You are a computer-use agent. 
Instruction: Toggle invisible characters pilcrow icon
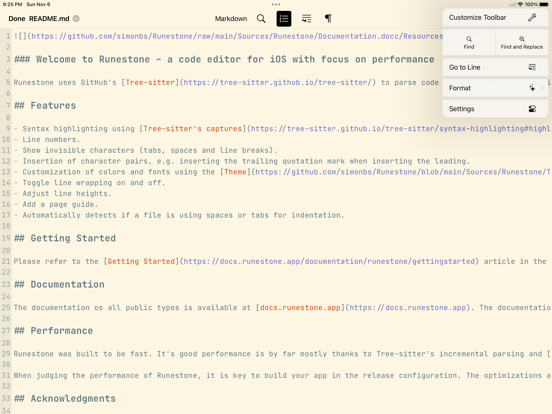click(x=328, y=19)
